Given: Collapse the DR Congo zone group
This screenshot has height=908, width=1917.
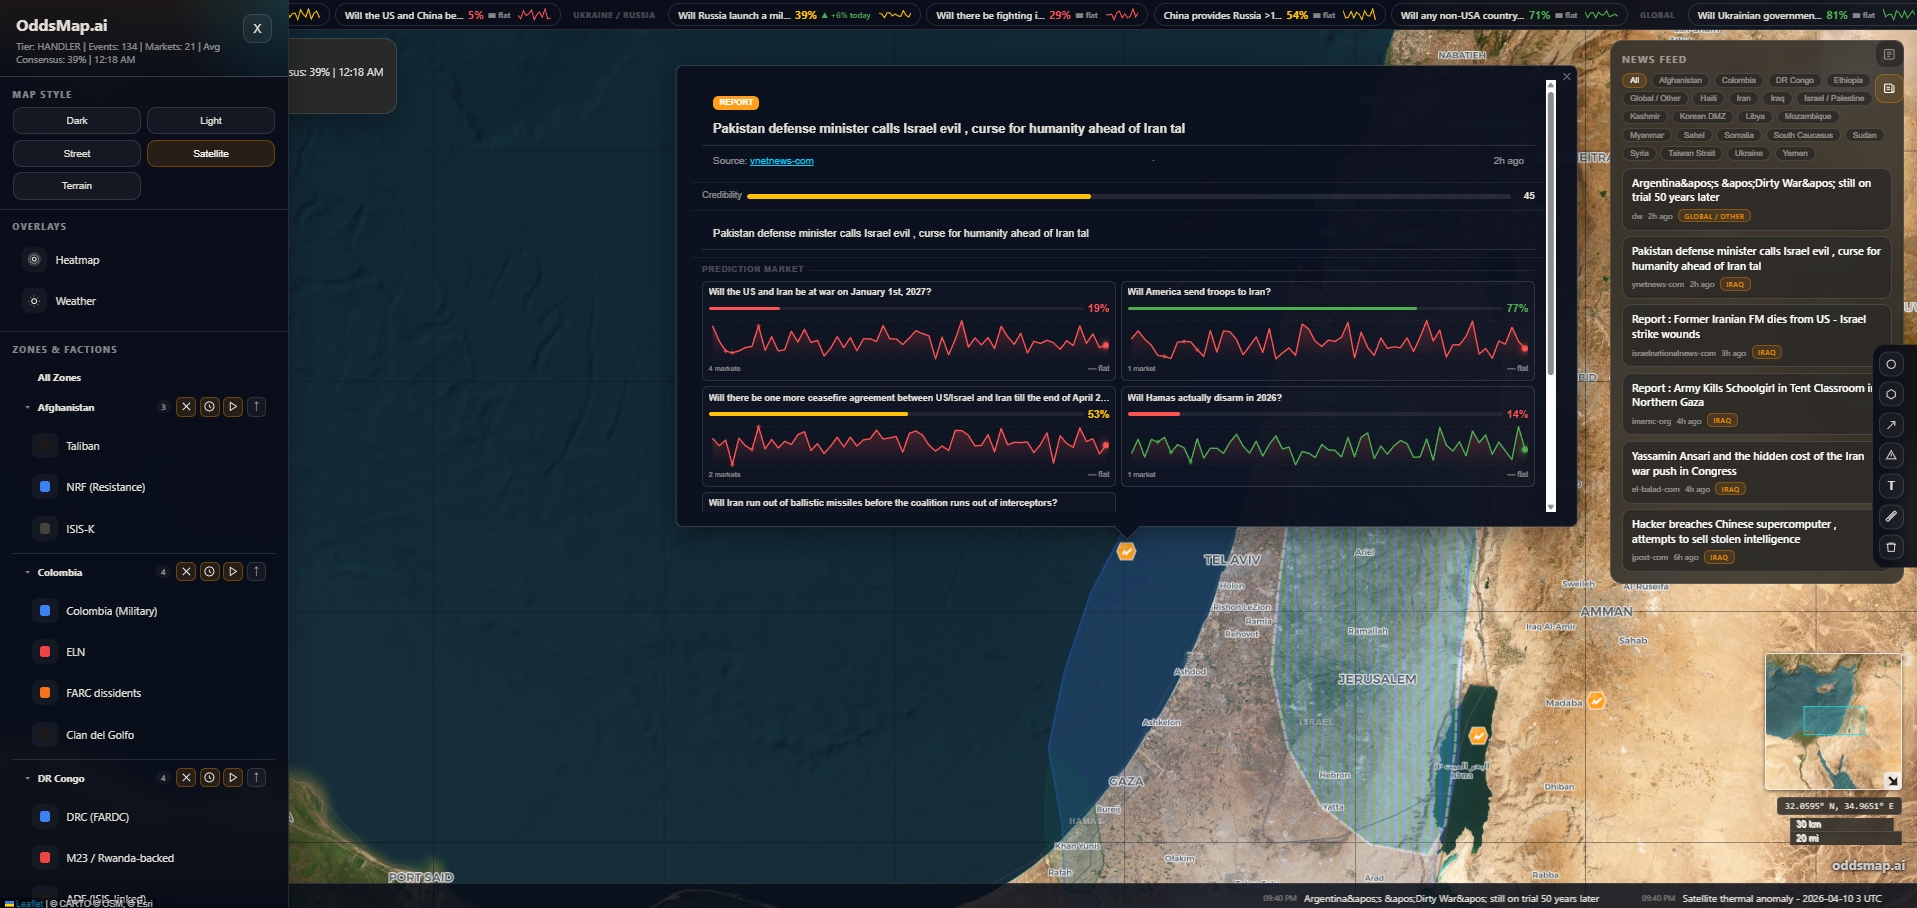Looking at the screenshot, I should (27, 778).
